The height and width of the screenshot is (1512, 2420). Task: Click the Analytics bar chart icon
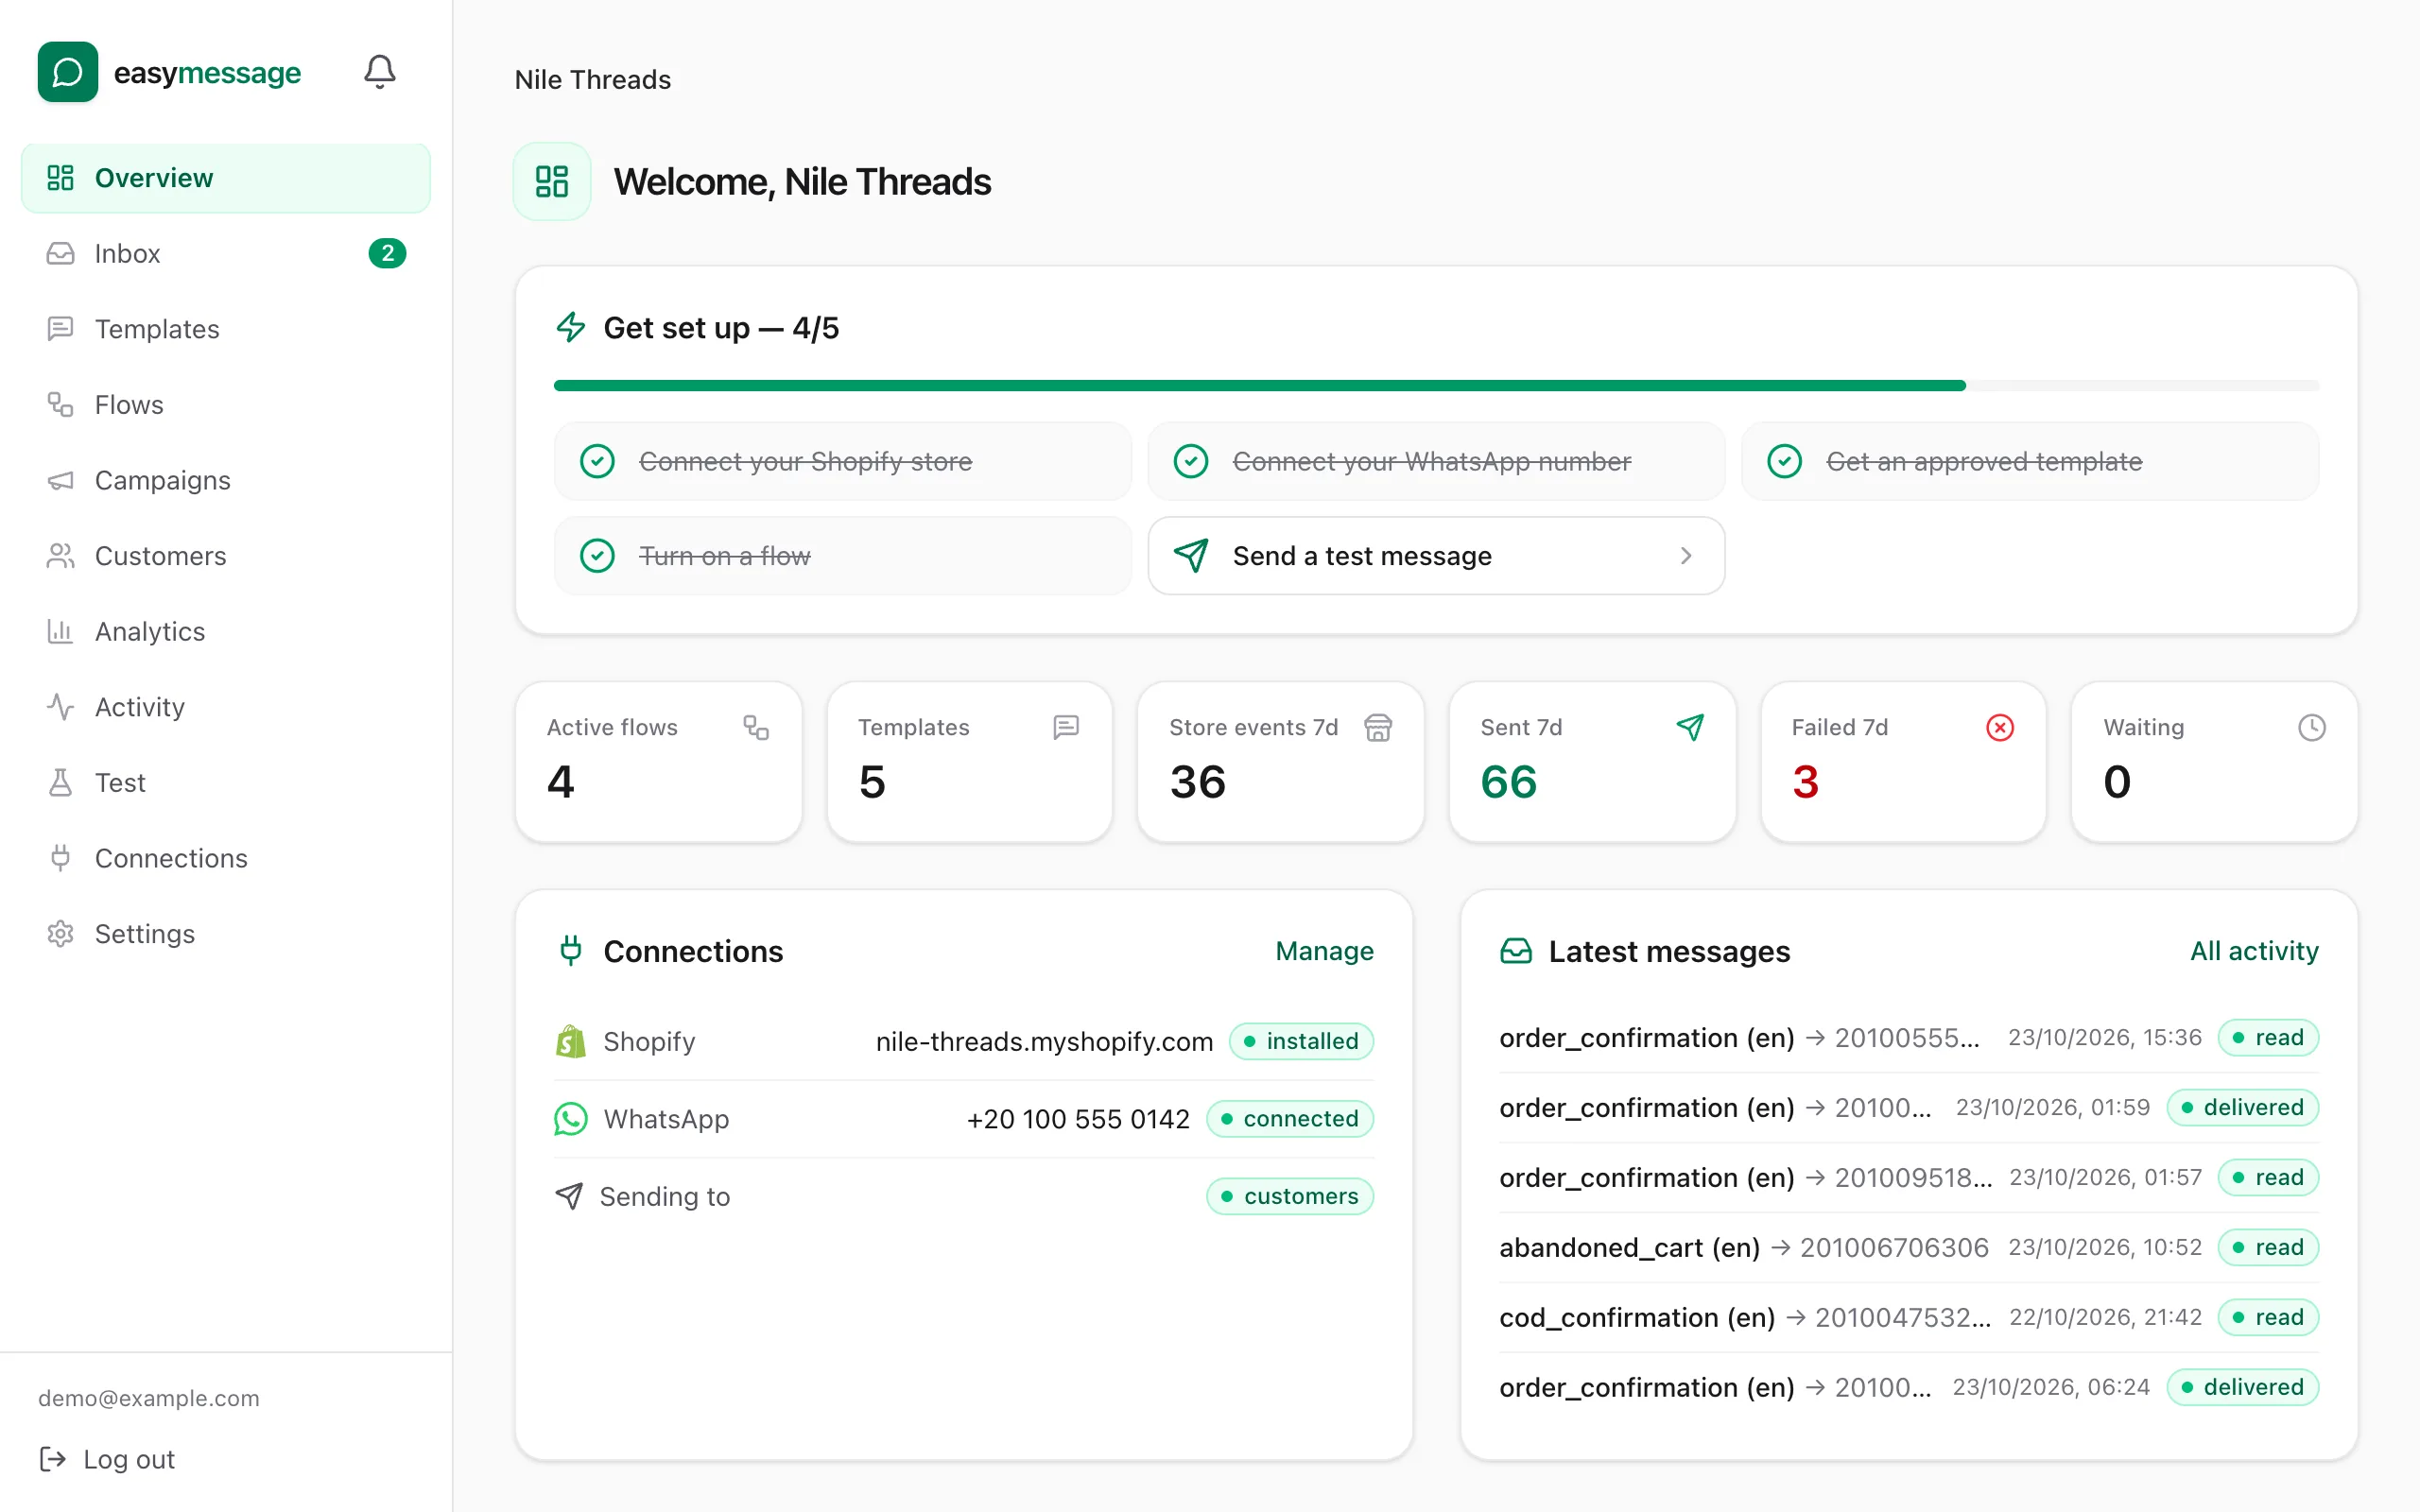click(x=60, y=632)
